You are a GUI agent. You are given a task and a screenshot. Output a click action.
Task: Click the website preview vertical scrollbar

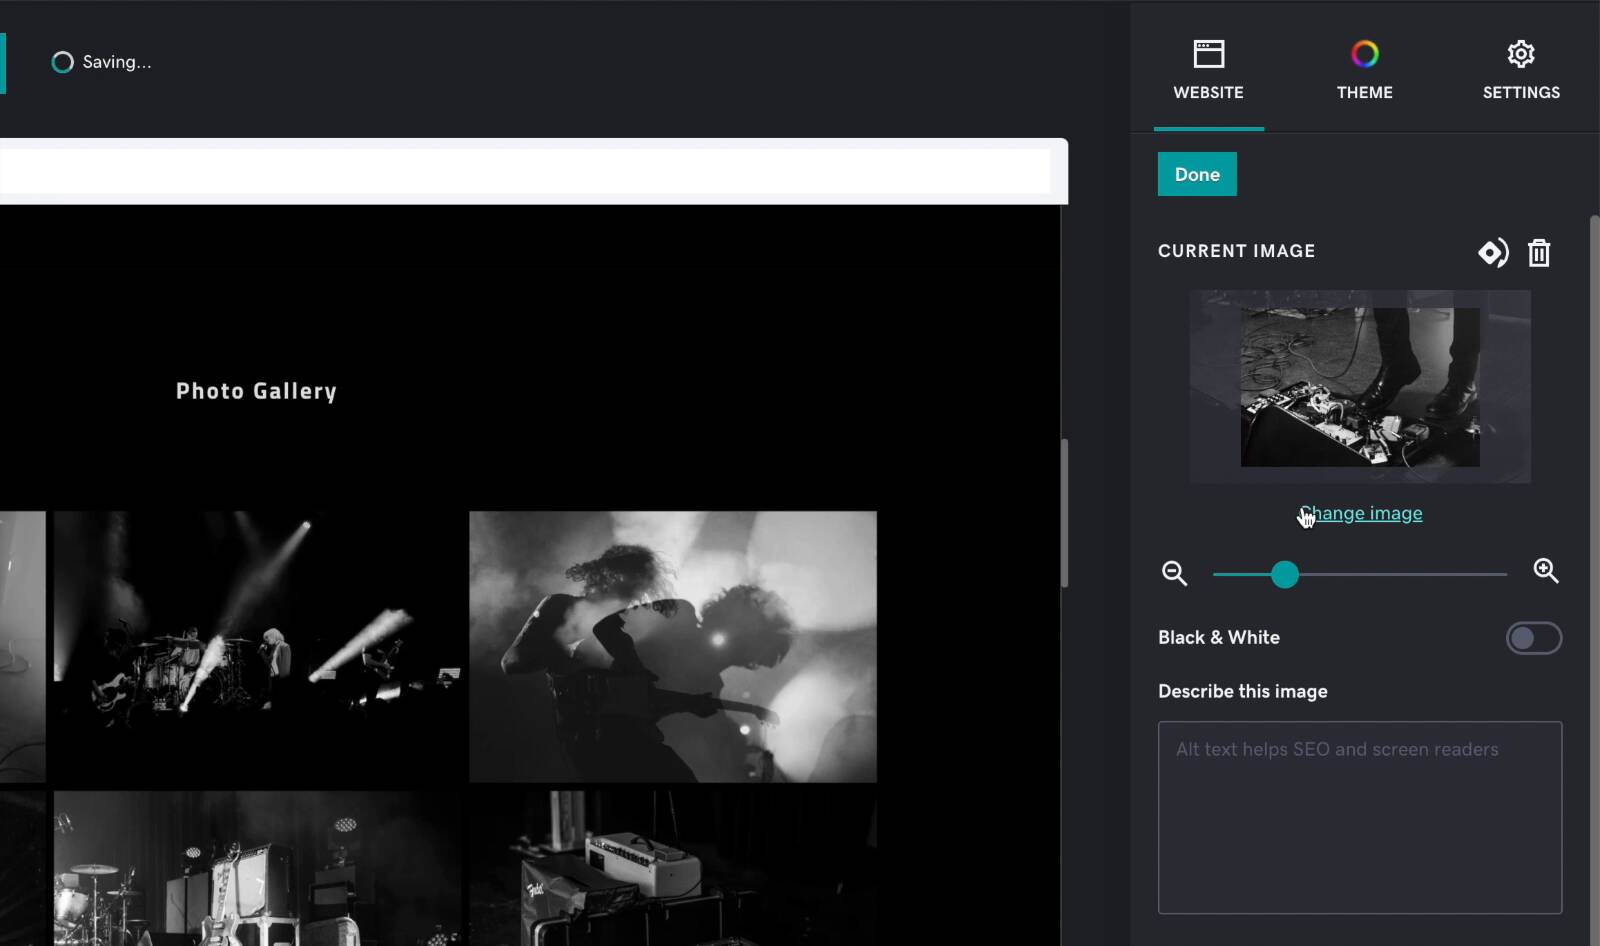pos(1064,513)
